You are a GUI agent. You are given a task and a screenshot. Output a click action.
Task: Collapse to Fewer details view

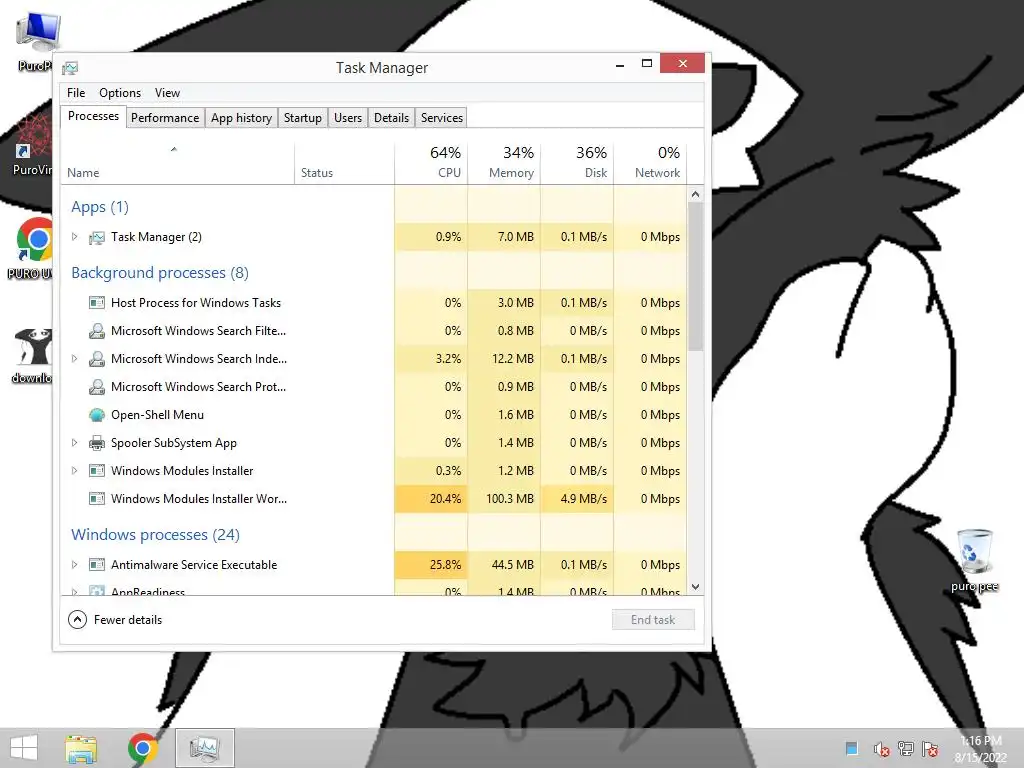tap(115, 620)
